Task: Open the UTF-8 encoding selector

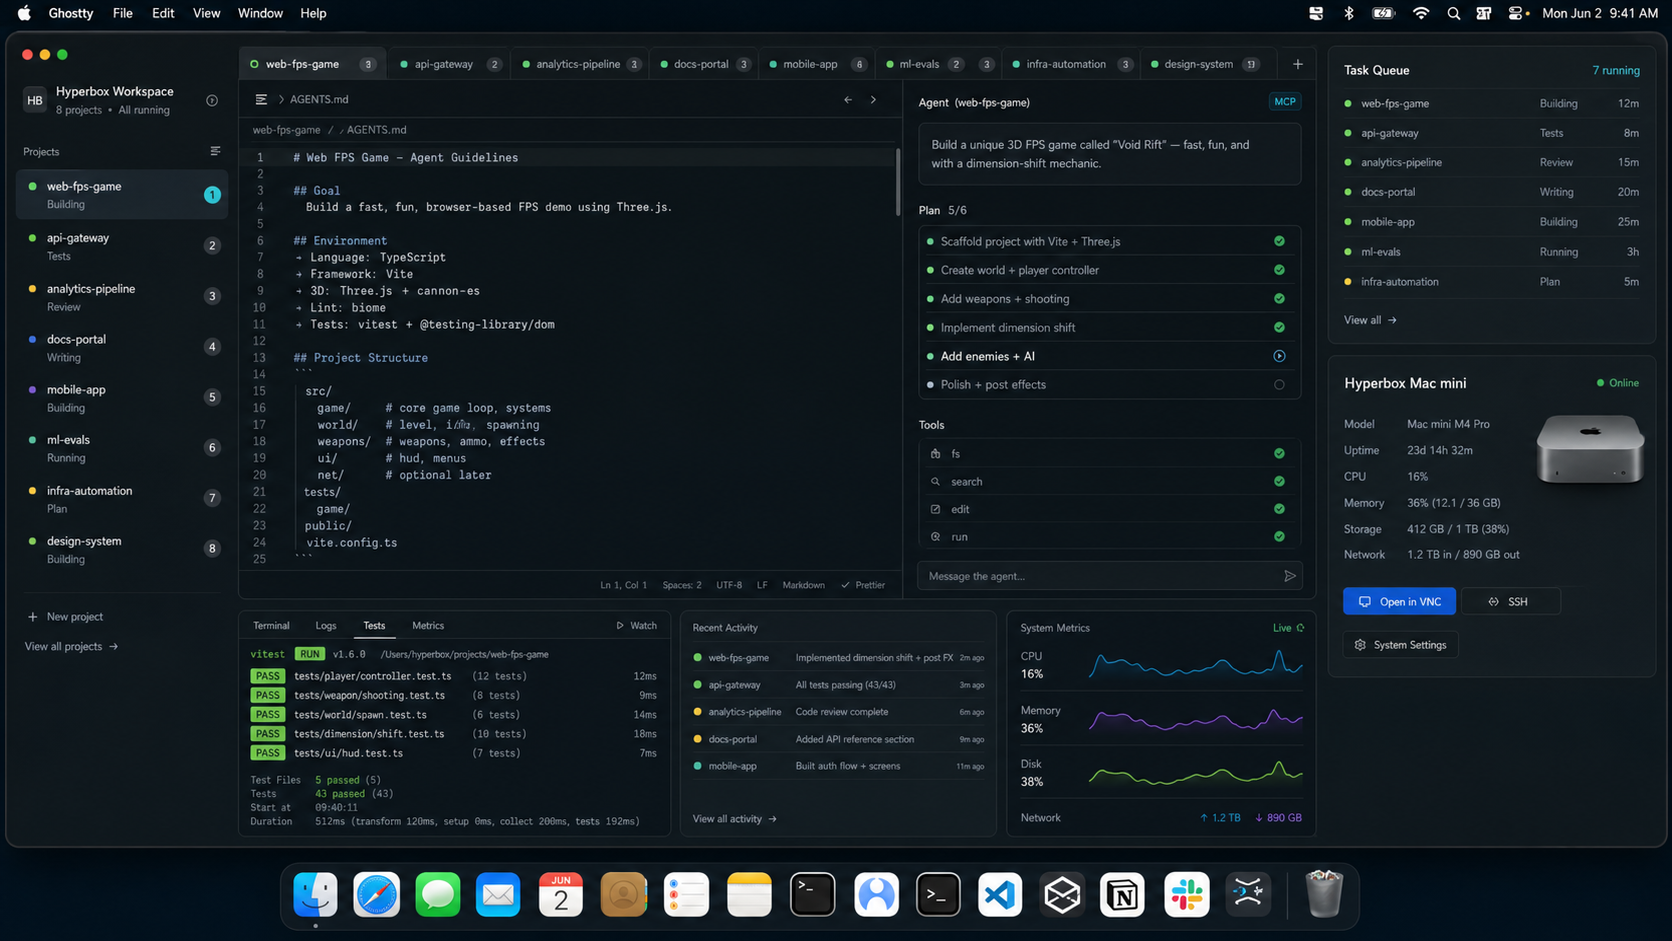Action: pyautogui.click(x=729, y=585)
